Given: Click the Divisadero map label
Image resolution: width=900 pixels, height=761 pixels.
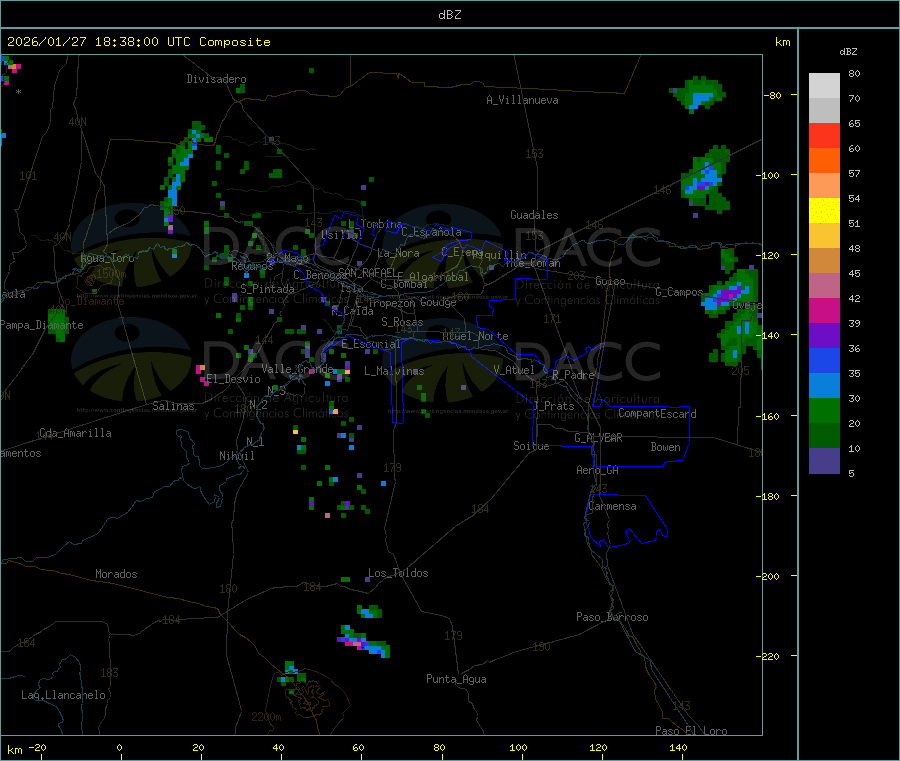Looking at the screenshot, I should (x=216, y=79).
